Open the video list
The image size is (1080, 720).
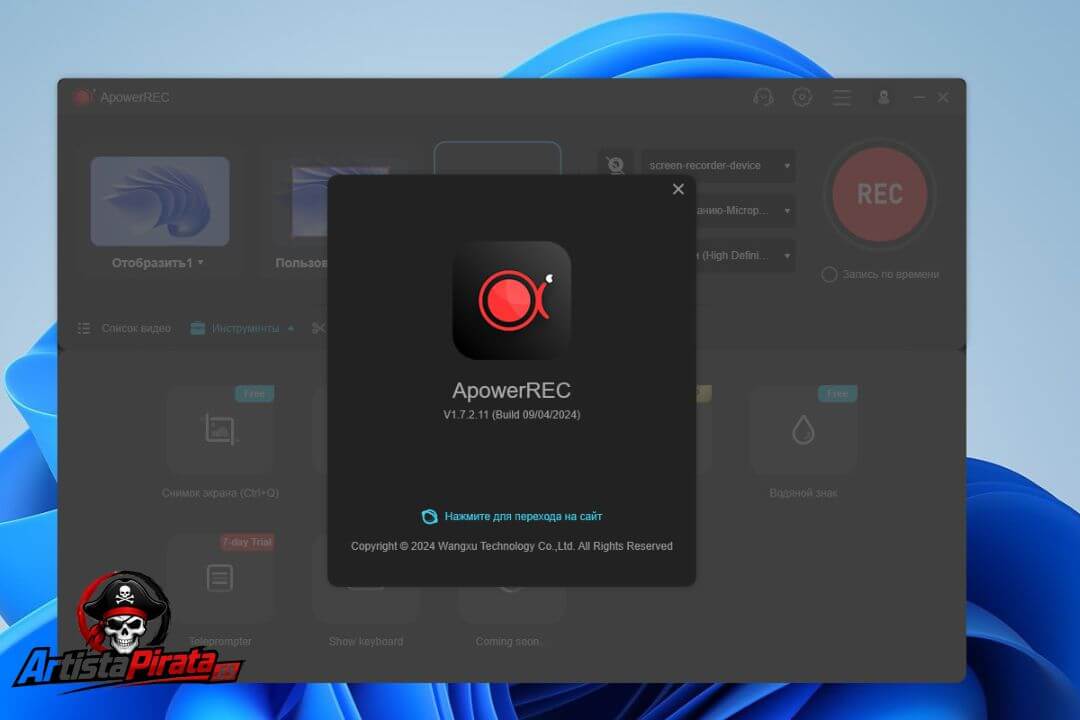(x=124, y=328)
